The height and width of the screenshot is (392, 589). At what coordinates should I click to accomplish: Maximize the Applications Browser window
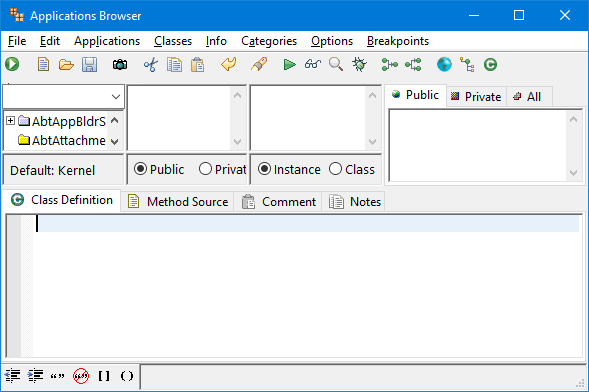tap(519, 15)
